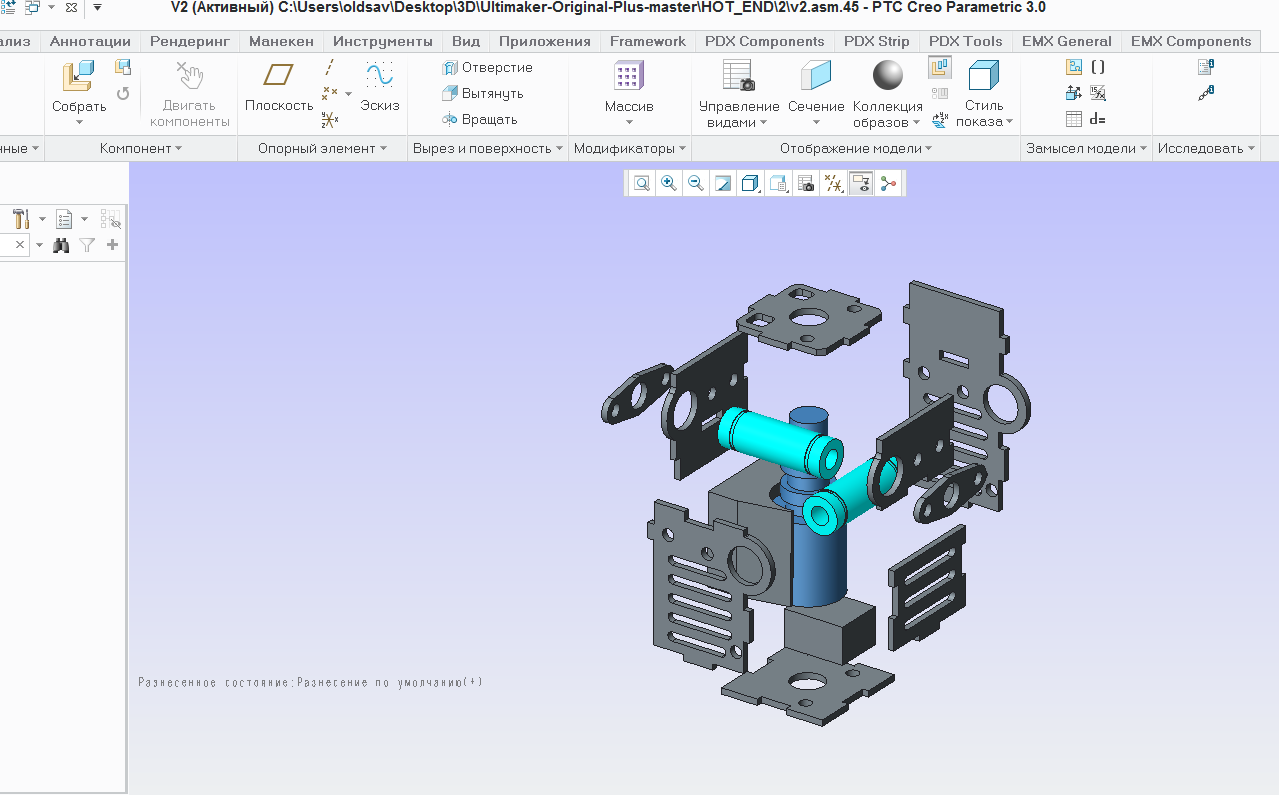Open Управление видами view manager
Image resolution: width=1279 pixels, height=795 pixels.
(x=738, y=76)
